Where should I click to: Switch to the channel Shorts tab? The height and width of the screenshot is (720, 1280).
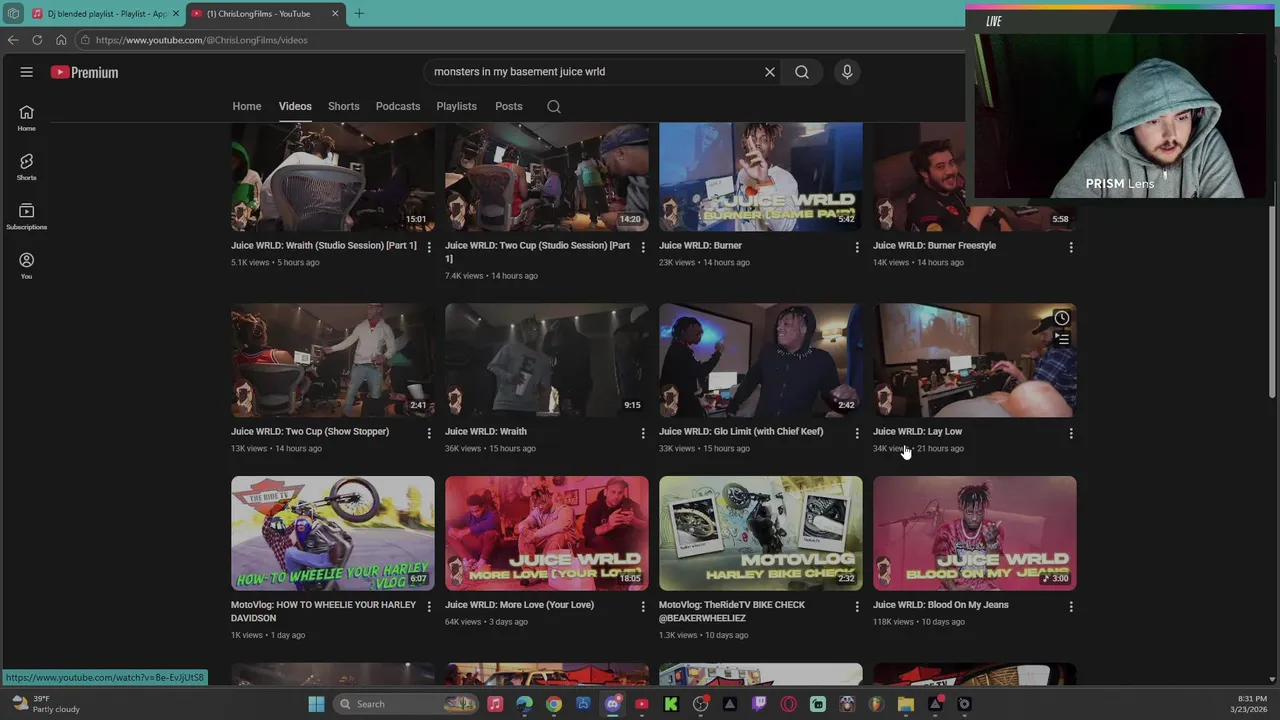point(343,106)
